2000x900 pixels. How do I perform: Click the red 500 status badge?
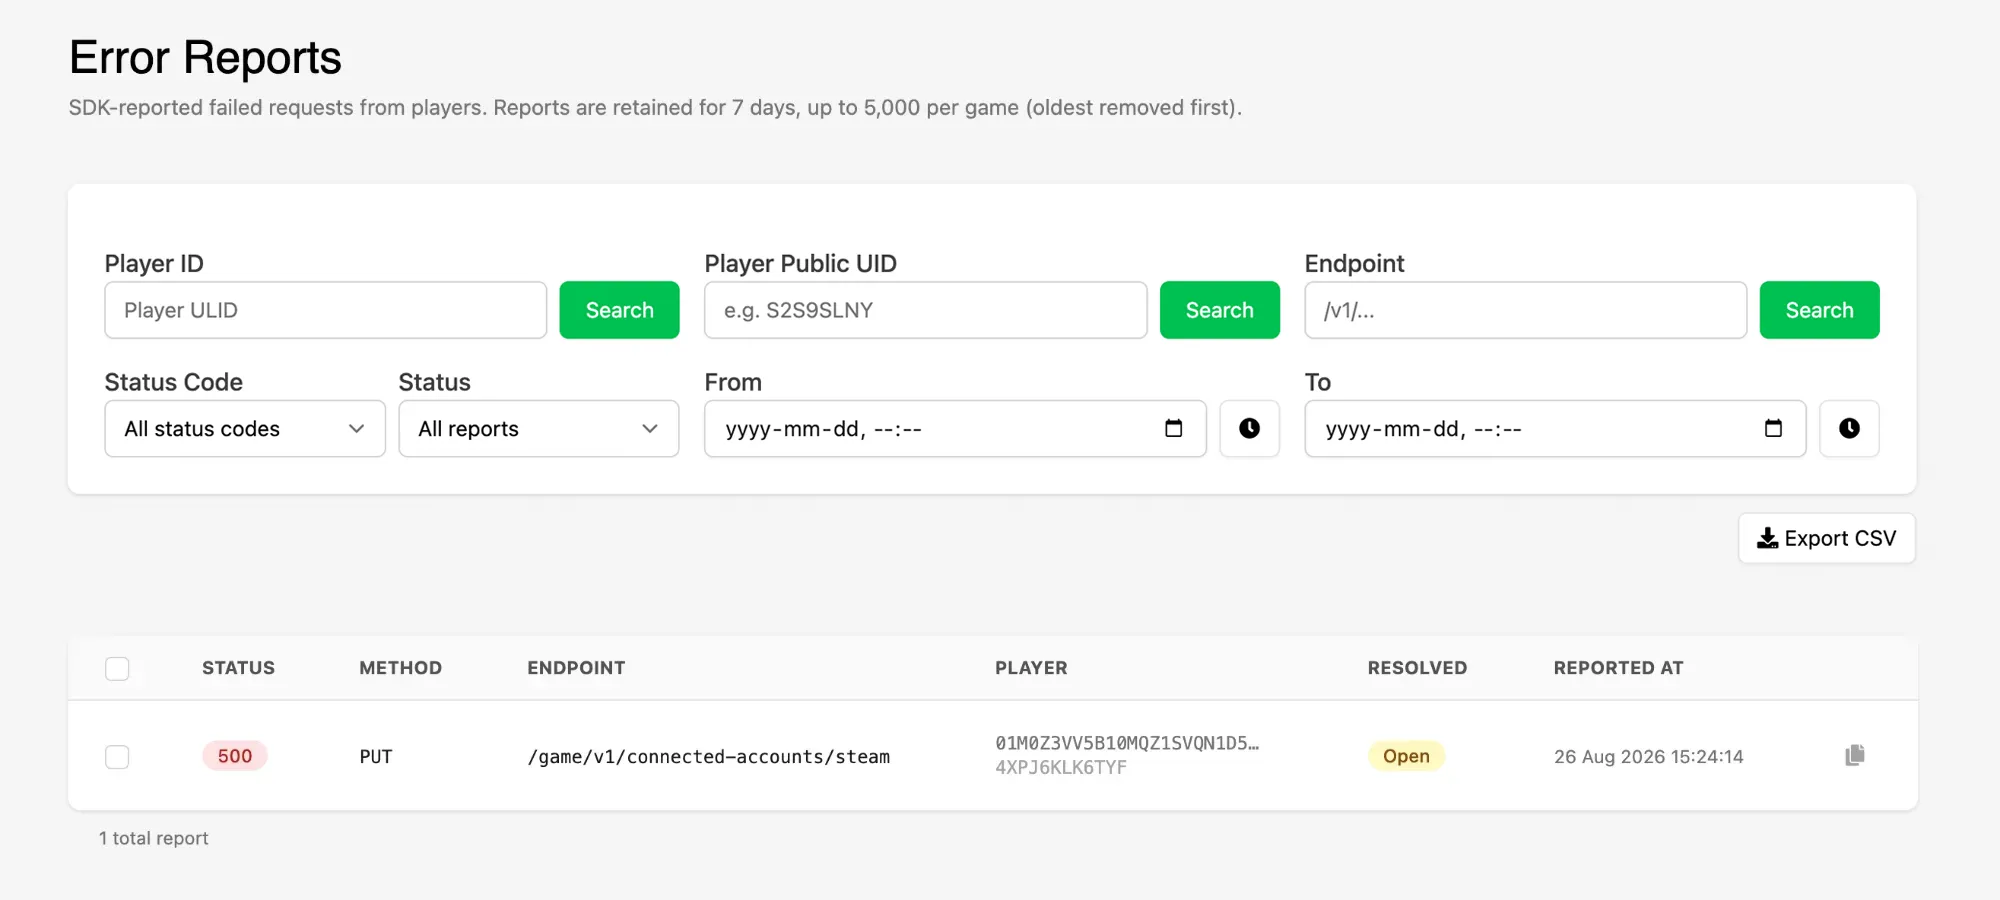[235, 756]
